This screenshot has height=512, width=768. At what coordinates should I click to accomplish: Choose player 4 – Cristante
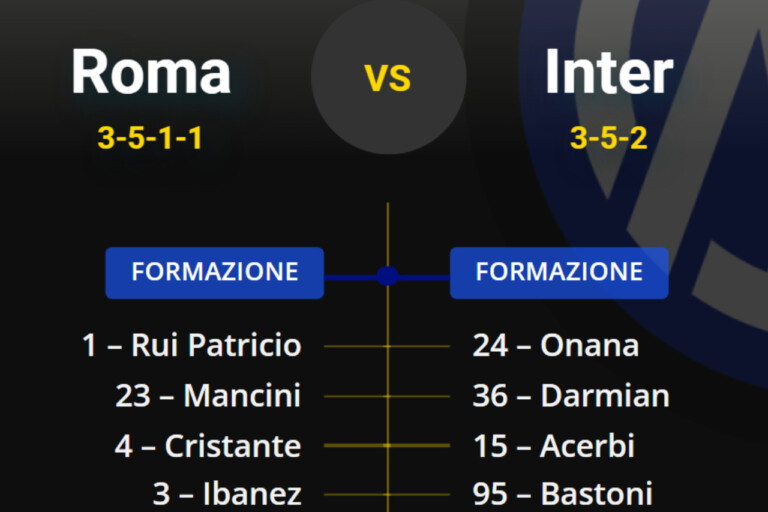click(x=207, y=445)
